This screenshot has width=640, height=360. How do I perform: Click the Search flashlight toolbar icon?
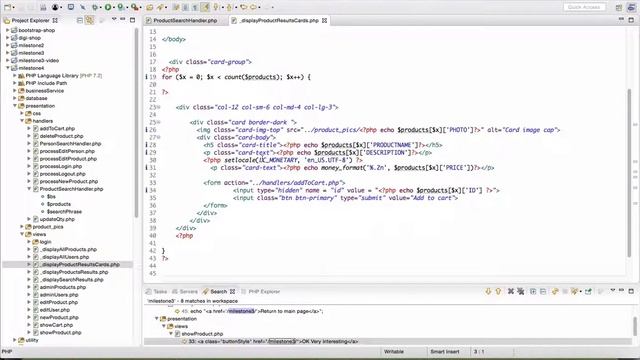160,7
